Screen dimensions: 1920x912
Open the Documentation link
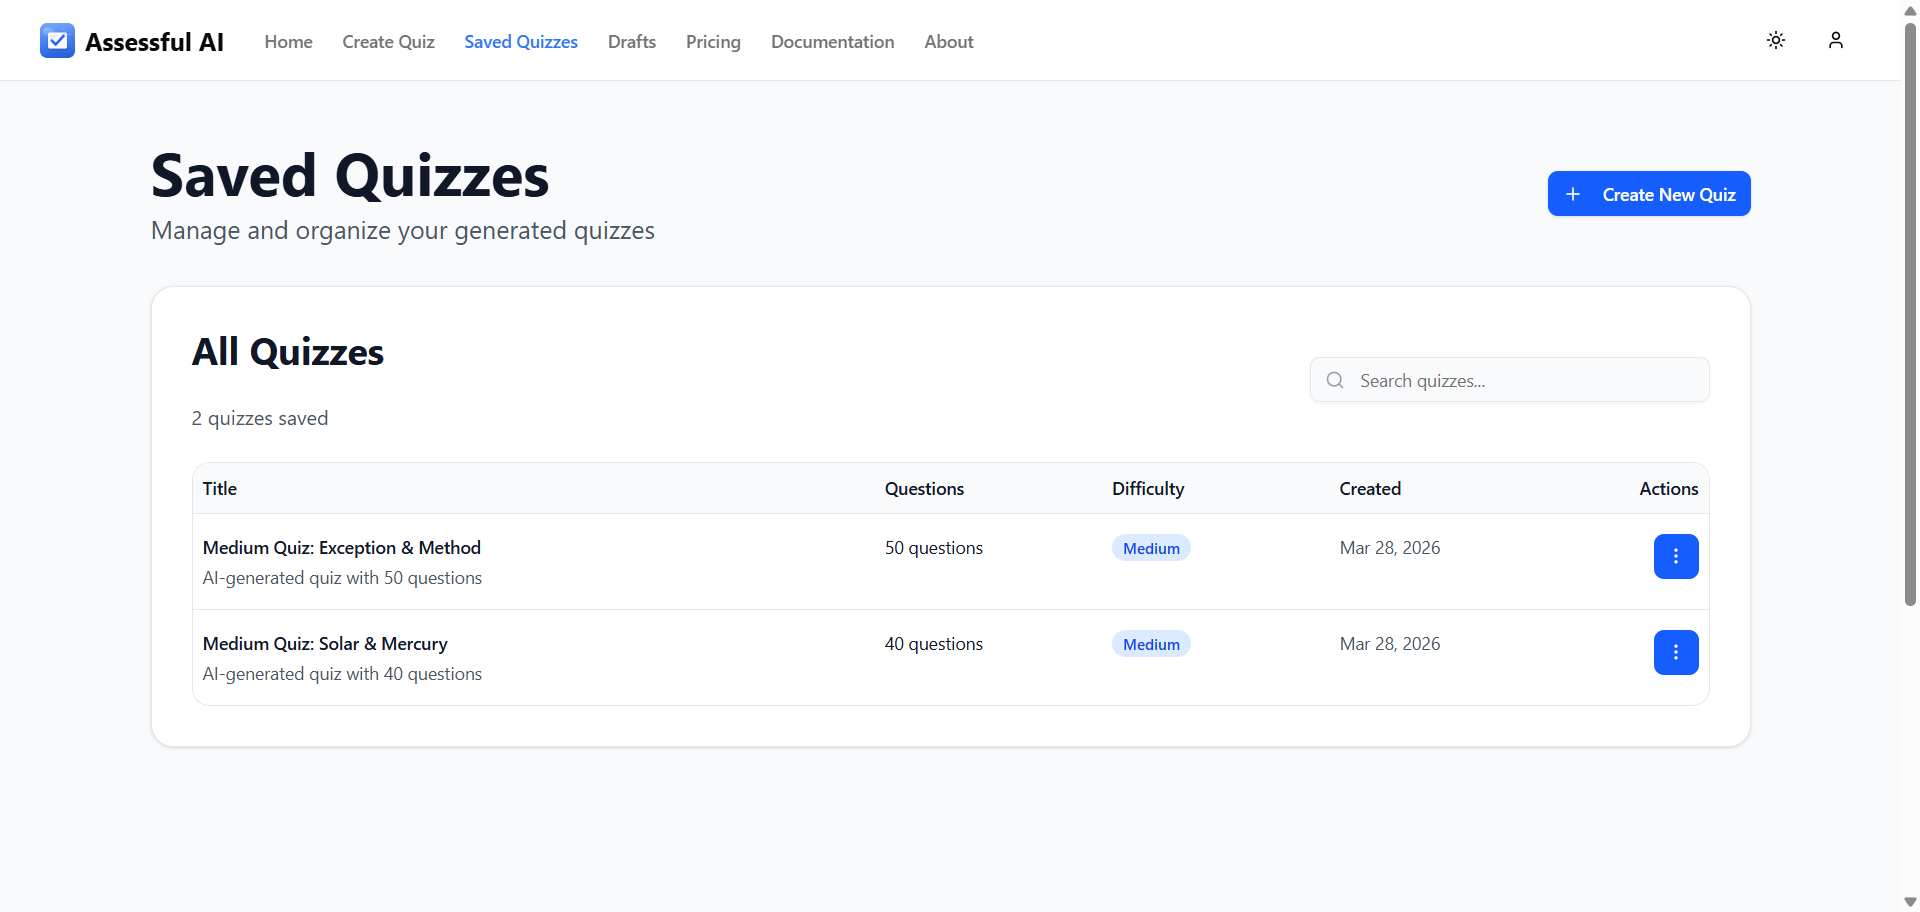(x=833, y=42)
